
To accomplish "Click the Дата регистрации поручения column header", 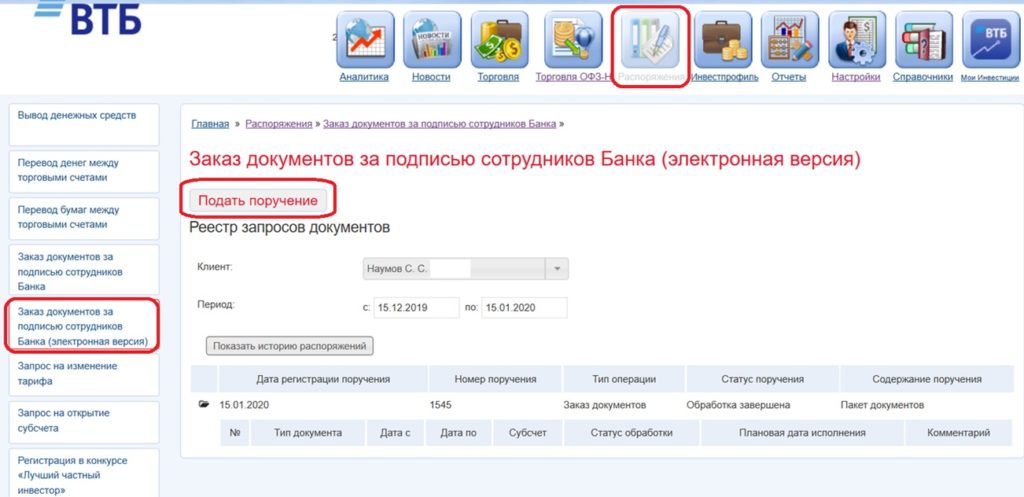I will click(323, 379).
